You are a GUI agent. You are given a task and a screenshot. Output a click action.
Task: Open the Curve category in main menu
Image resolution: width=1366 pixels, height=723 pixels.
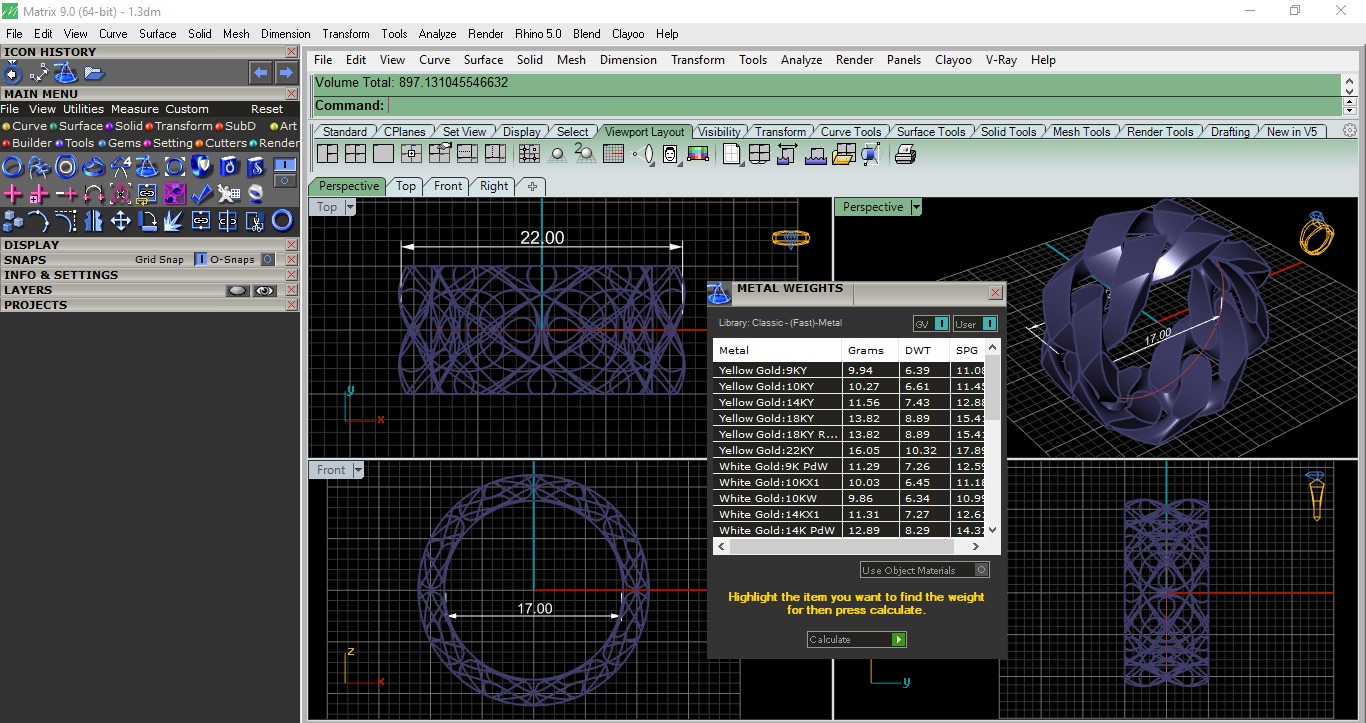pos(25,126)
